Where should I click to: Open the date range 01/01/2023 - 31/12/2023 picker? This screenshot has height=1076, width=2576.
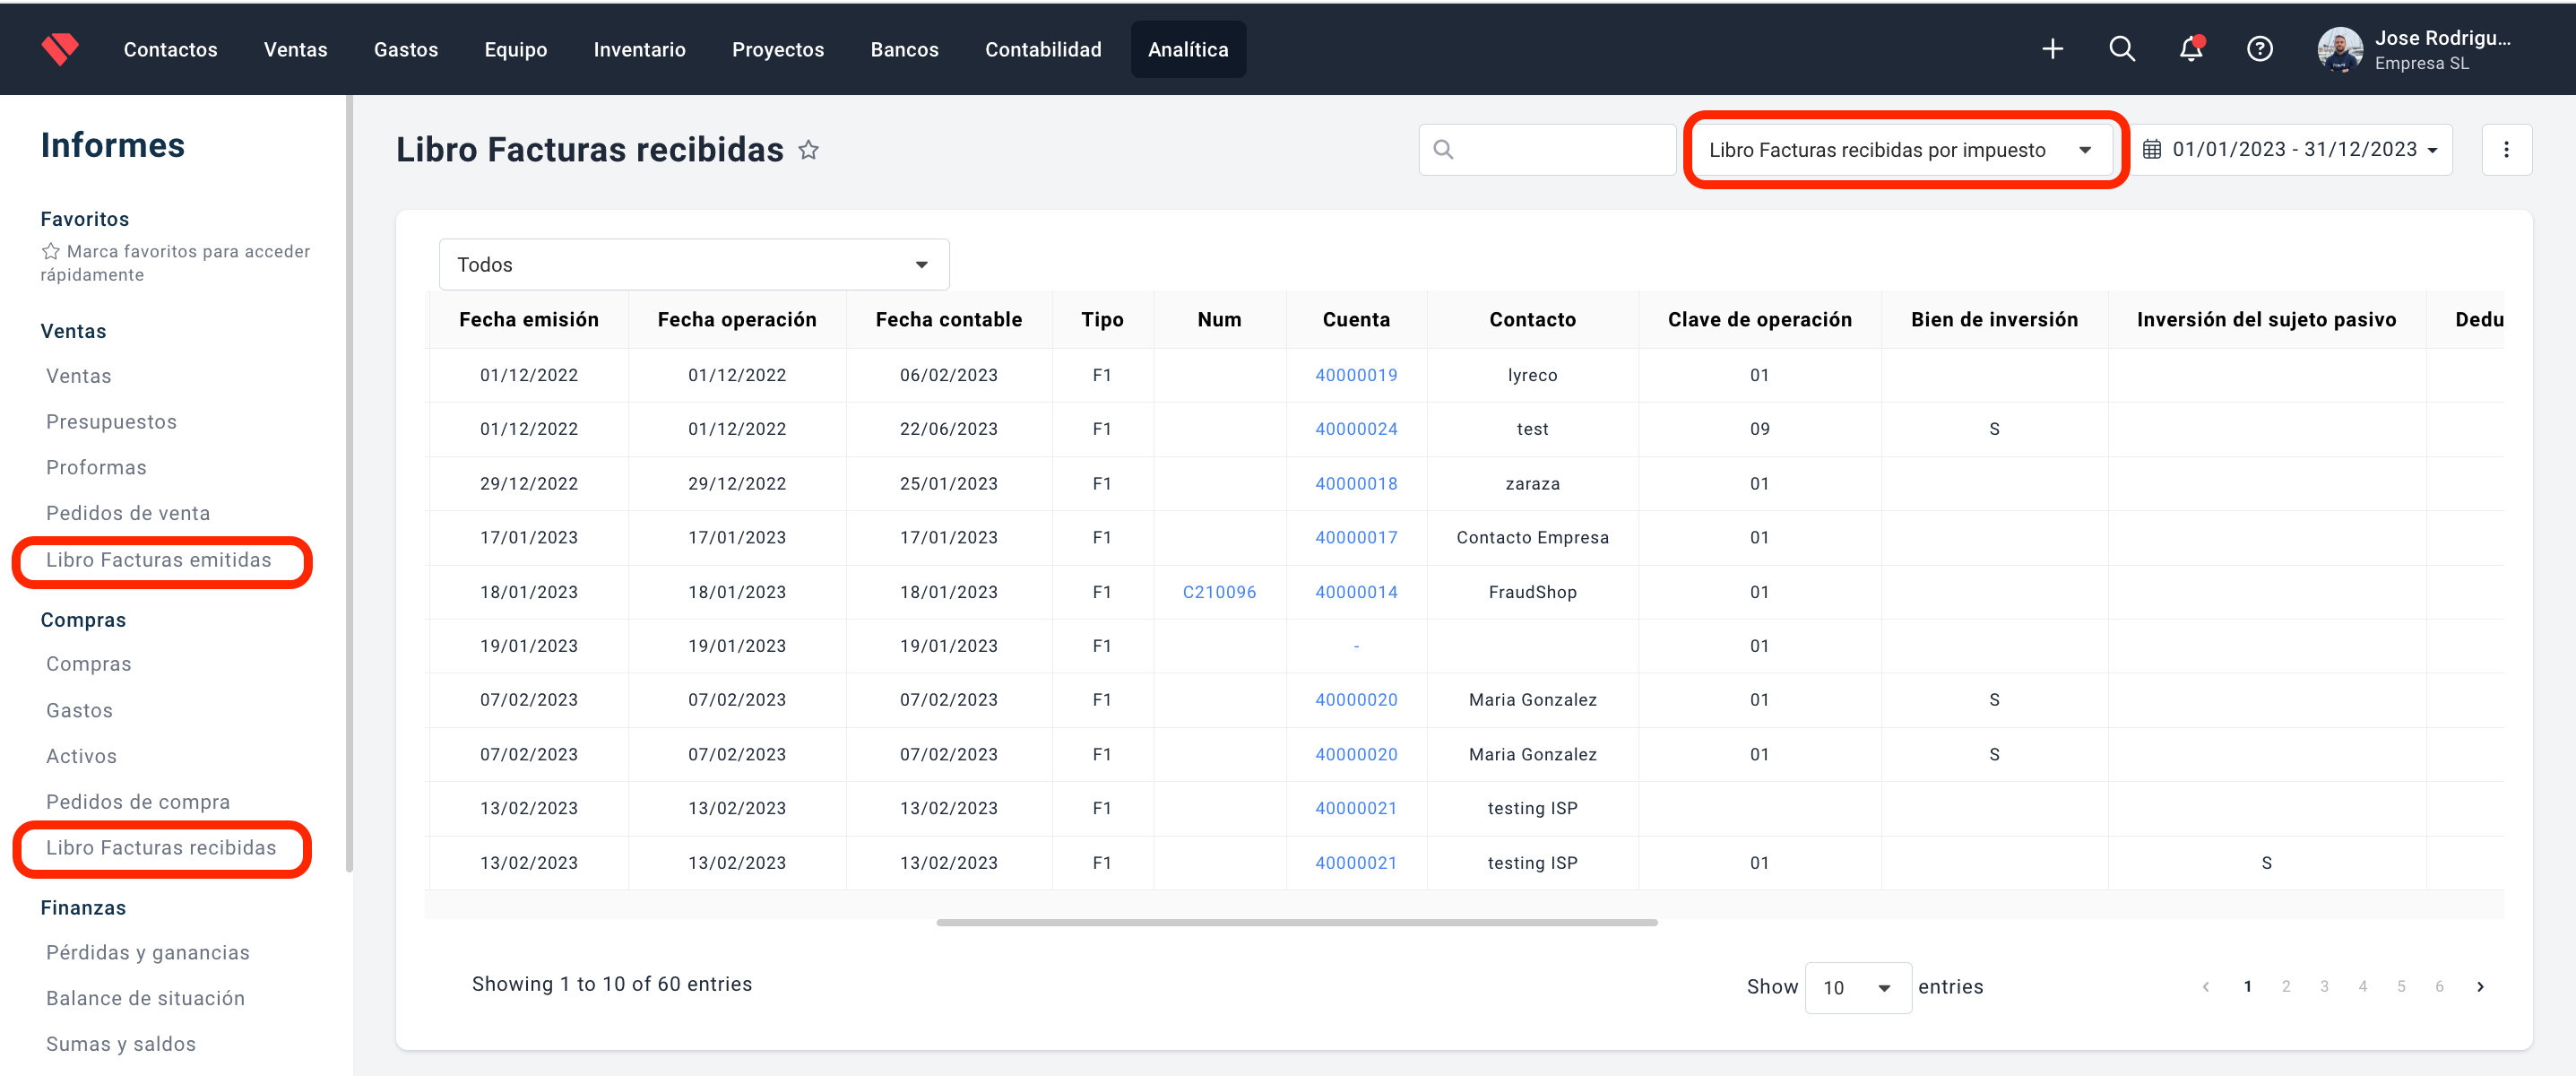[x=2291, y=150]
